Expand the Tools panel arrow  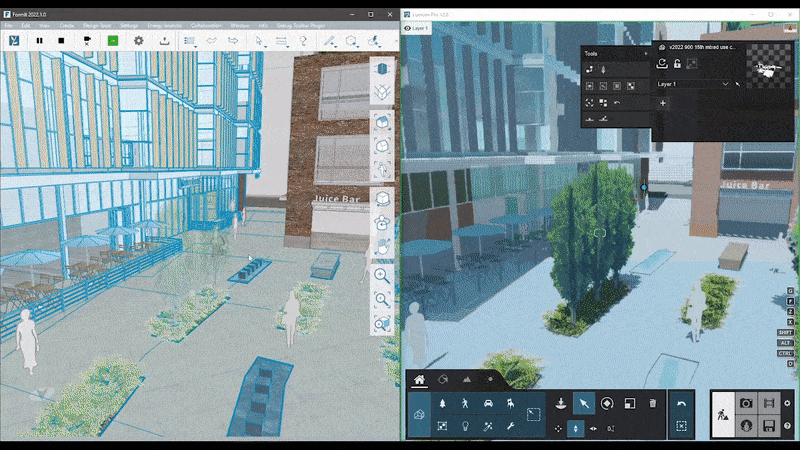coord(645,53)
